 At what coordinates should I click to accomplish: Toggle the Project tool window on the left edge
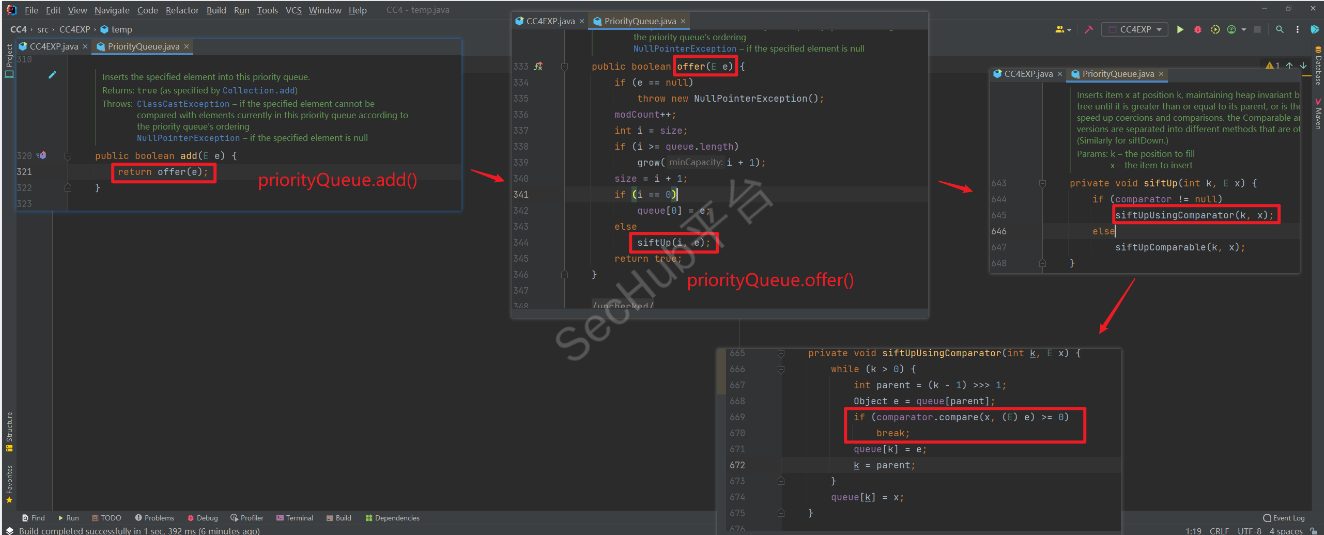coord(9,60)
